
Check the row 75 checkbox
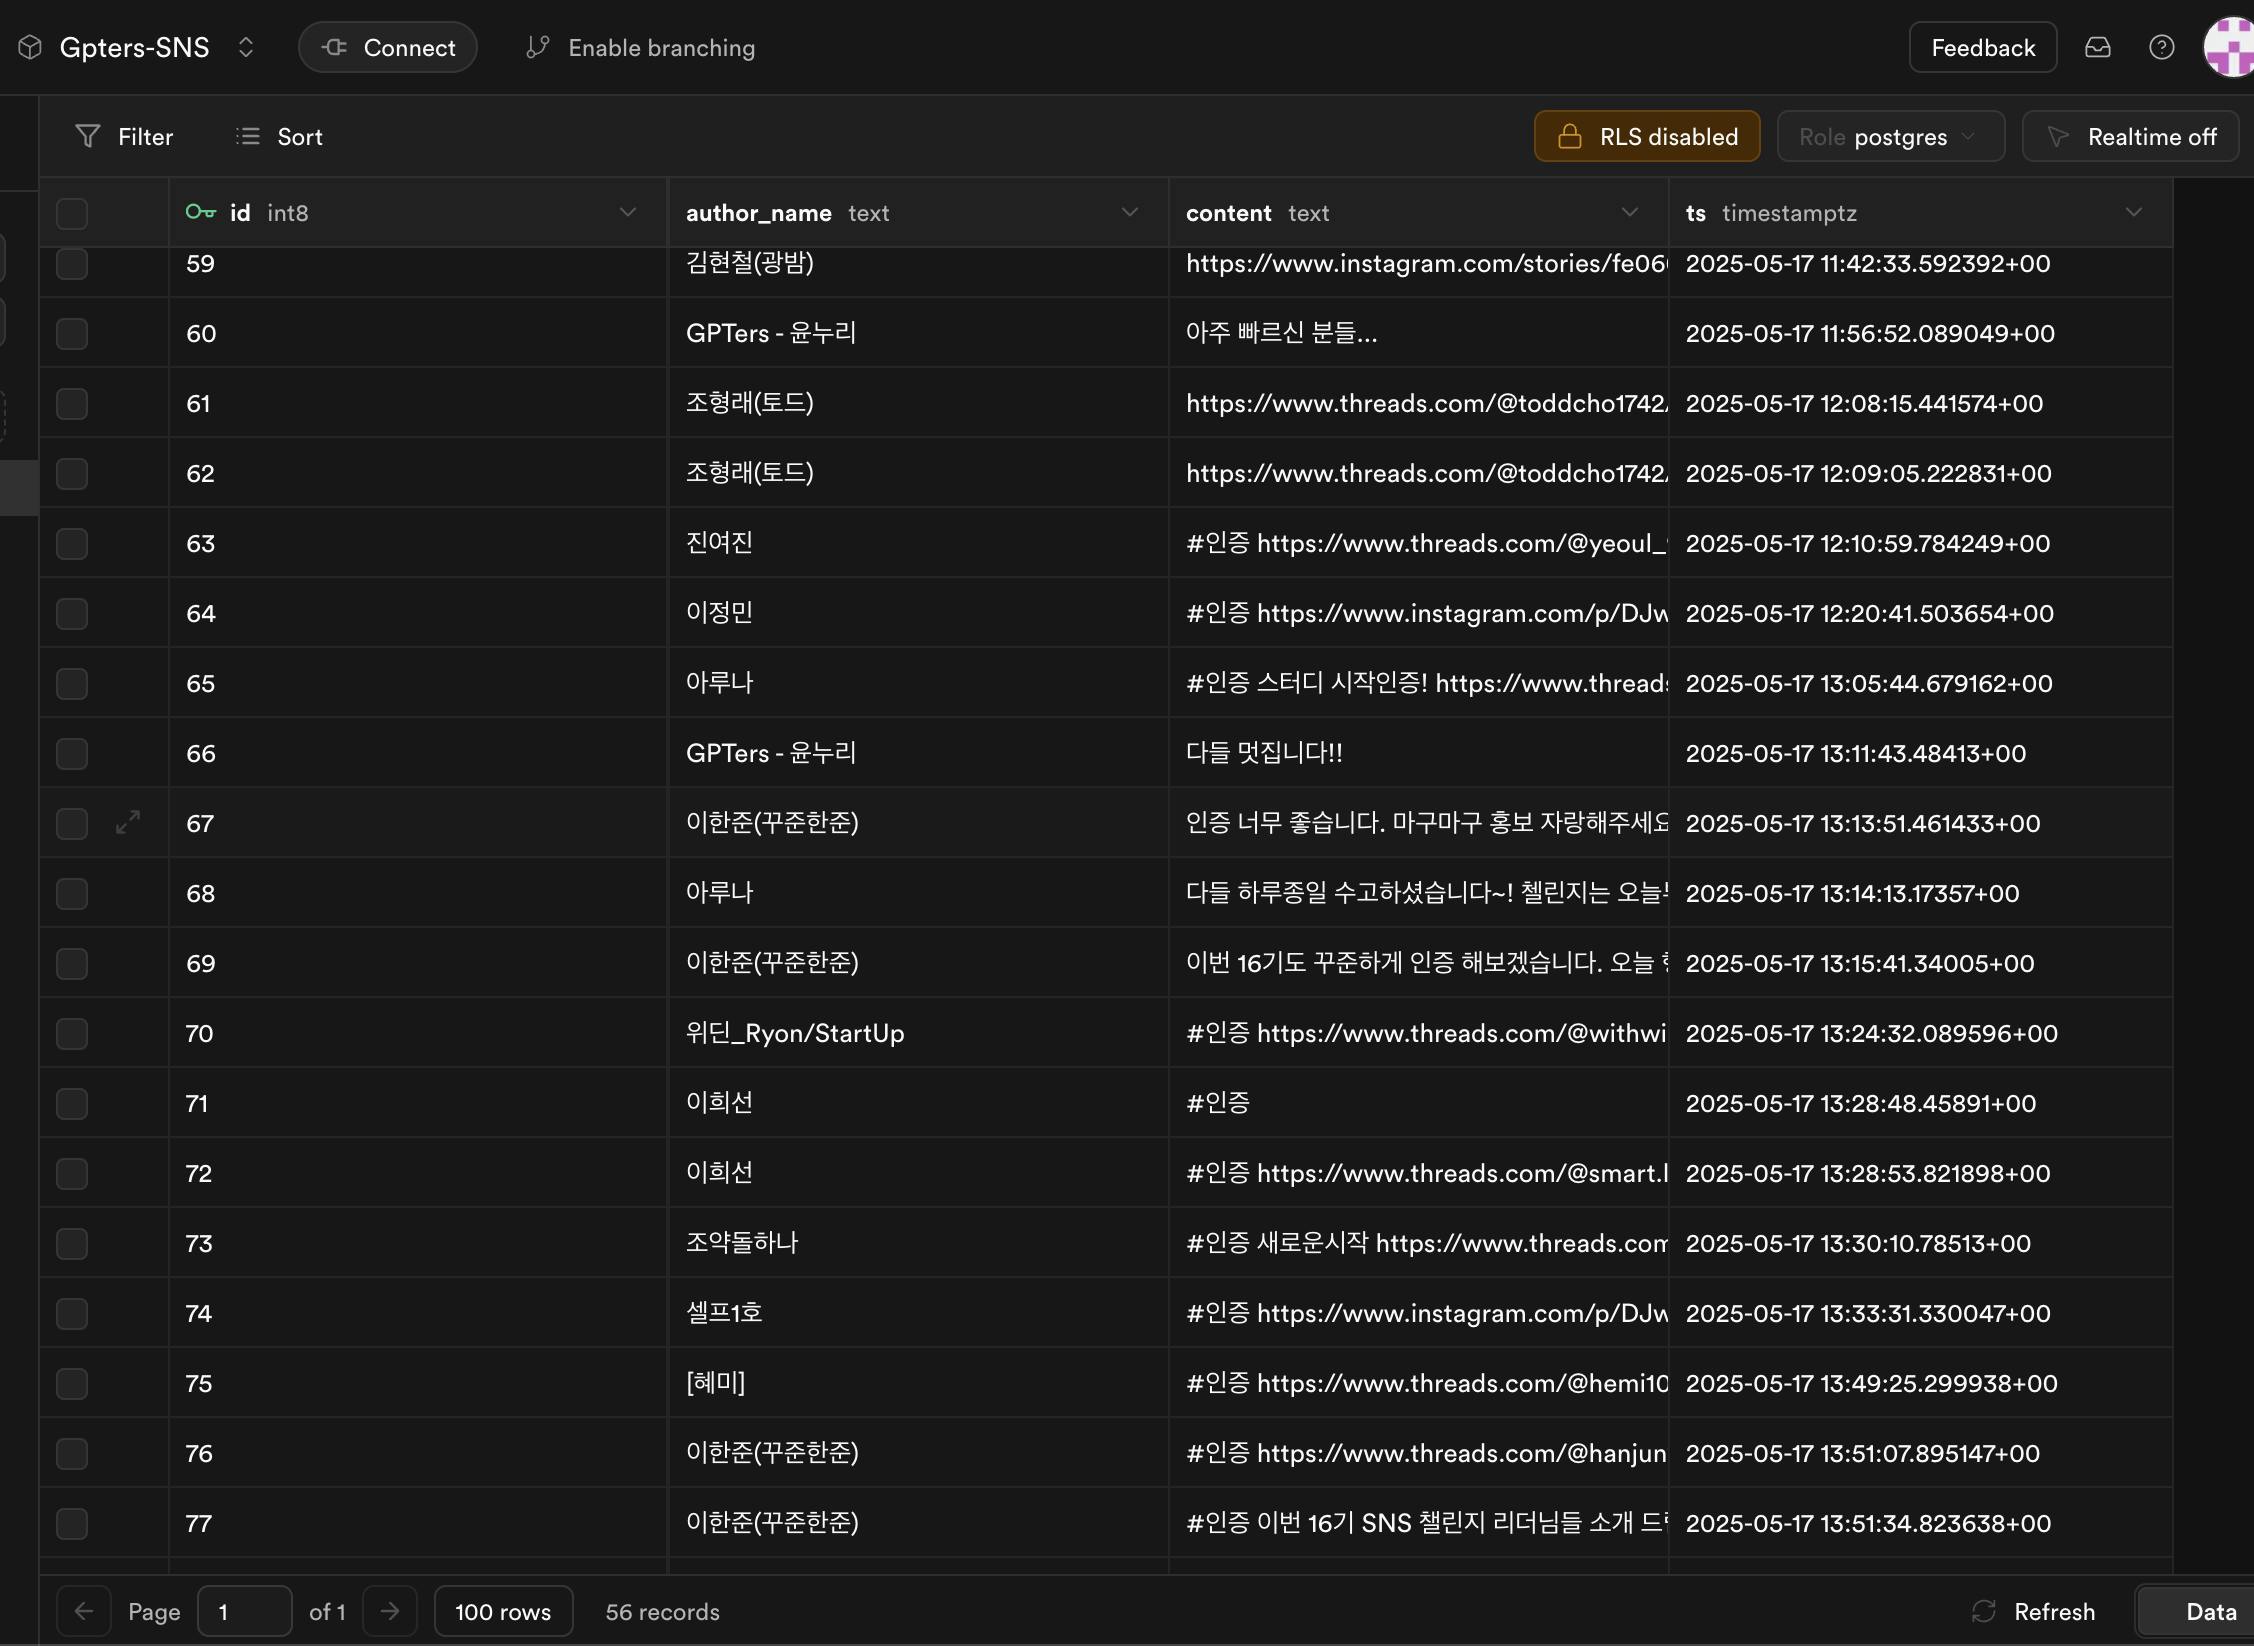tap(72, 1383)
